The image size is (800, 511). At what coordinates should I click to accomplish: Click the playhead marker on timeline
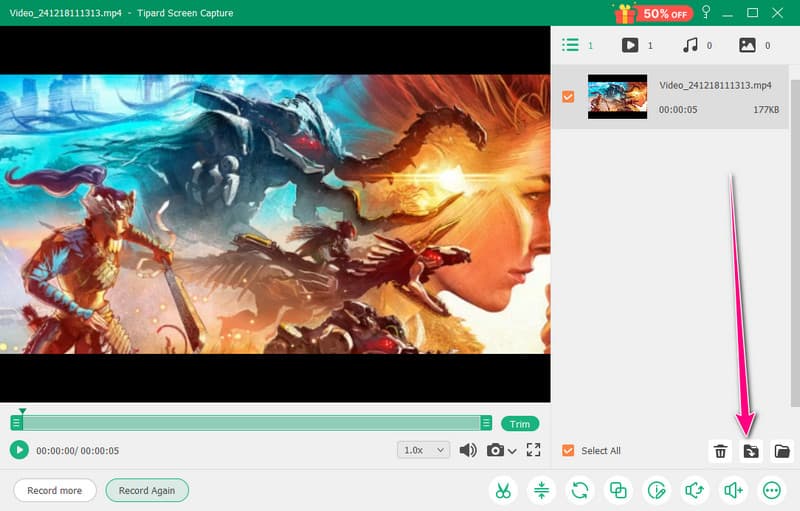click(x=22, y=411)
